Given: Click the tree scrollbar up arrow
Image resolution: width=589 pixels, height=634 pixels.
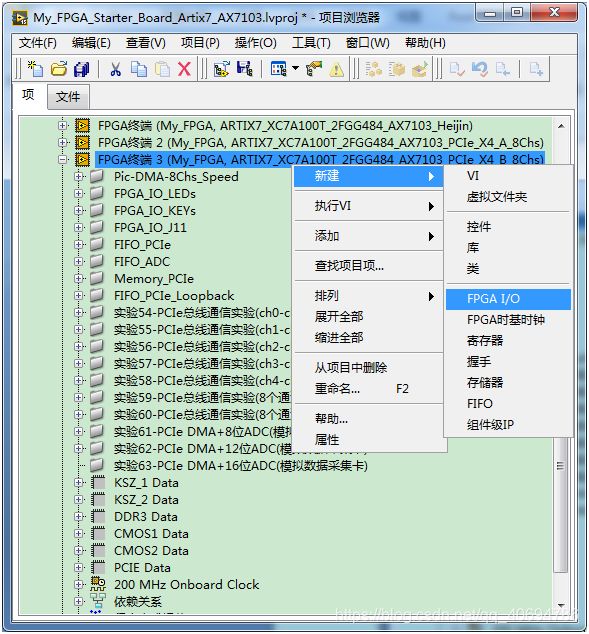Looking at the screenshot, I should (561, 126).
